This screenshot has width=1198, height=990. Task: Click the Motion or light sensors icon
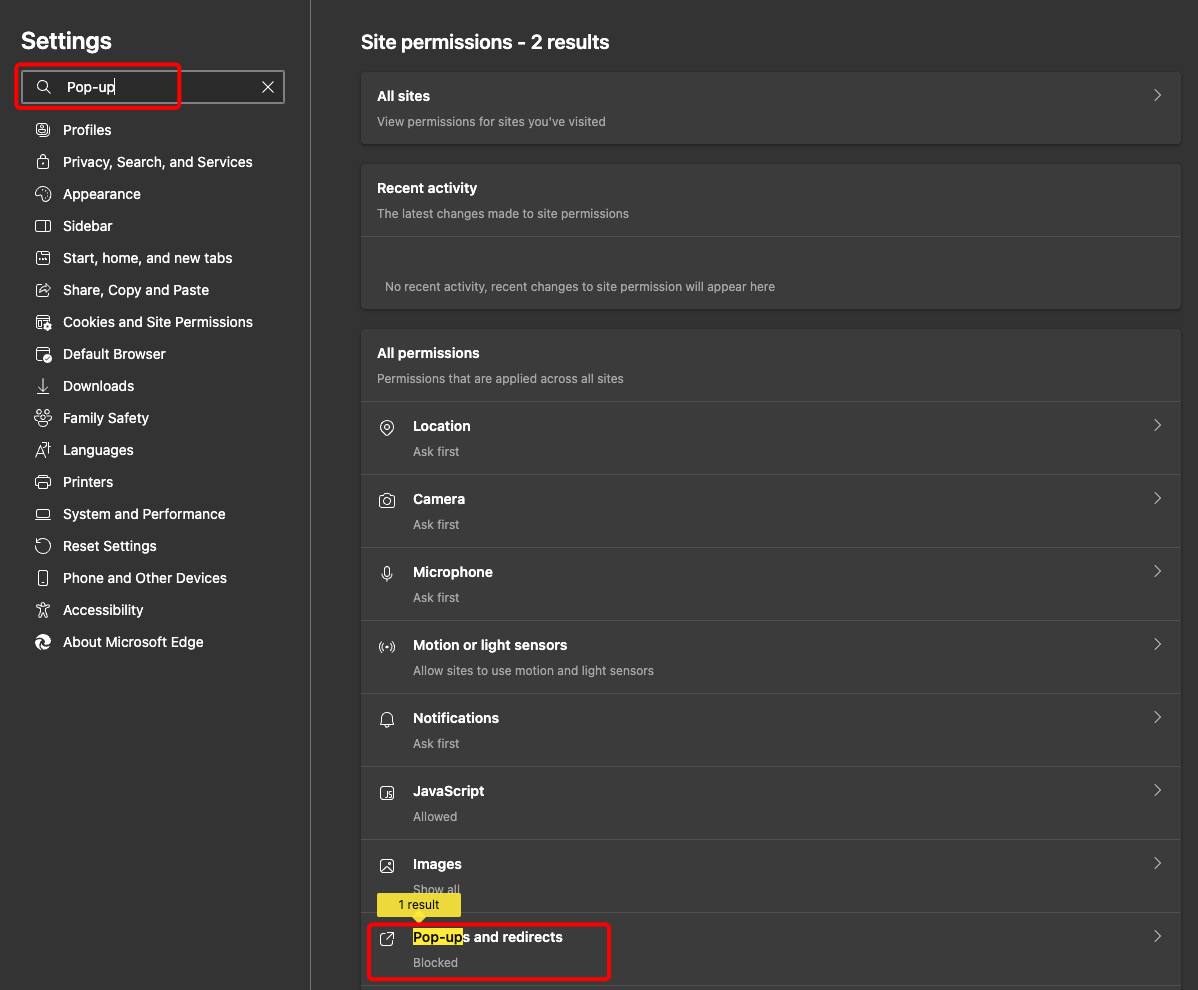[x=387, y=647]
